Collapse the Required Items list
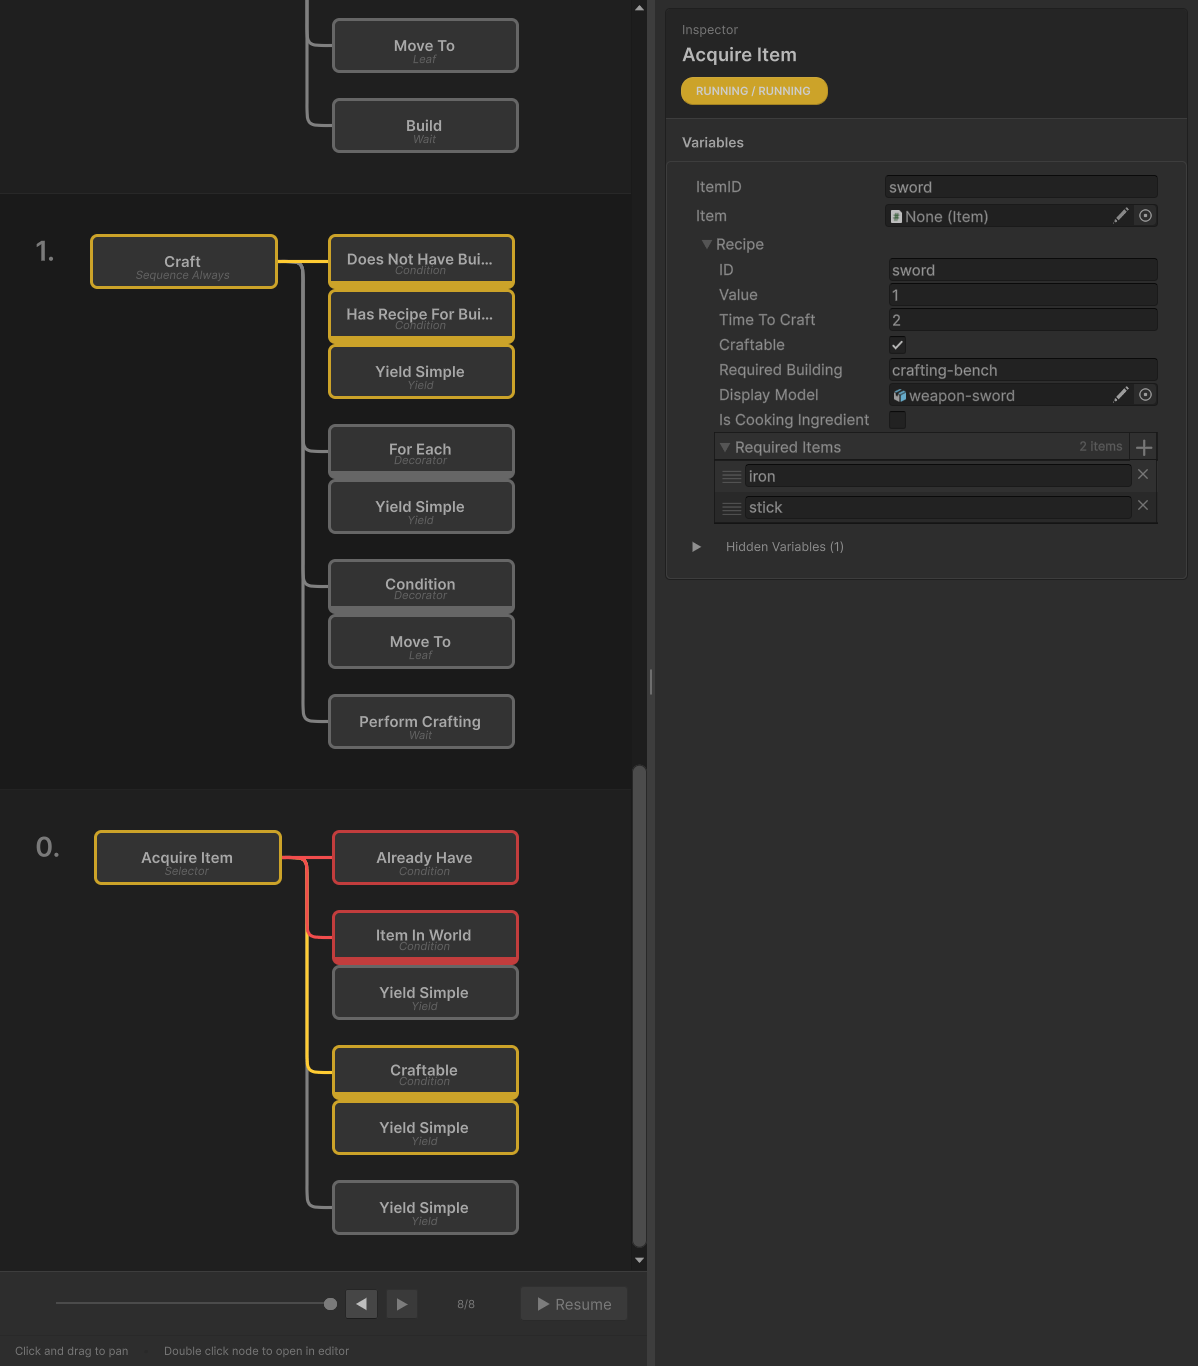This screenshot has height=1366, width=1198. point(724,447)
